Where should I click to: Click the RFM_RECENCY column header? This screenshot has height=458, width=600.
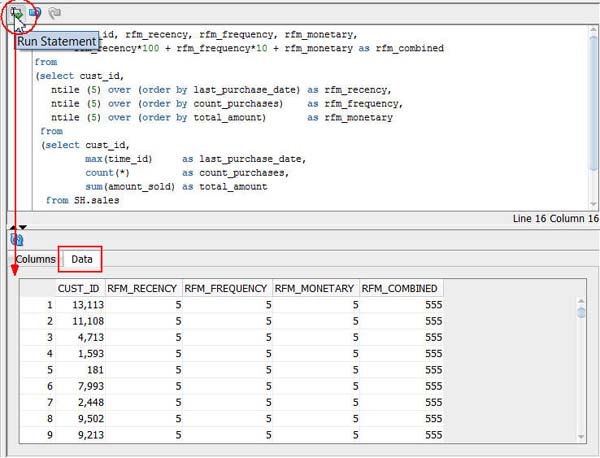143,289
